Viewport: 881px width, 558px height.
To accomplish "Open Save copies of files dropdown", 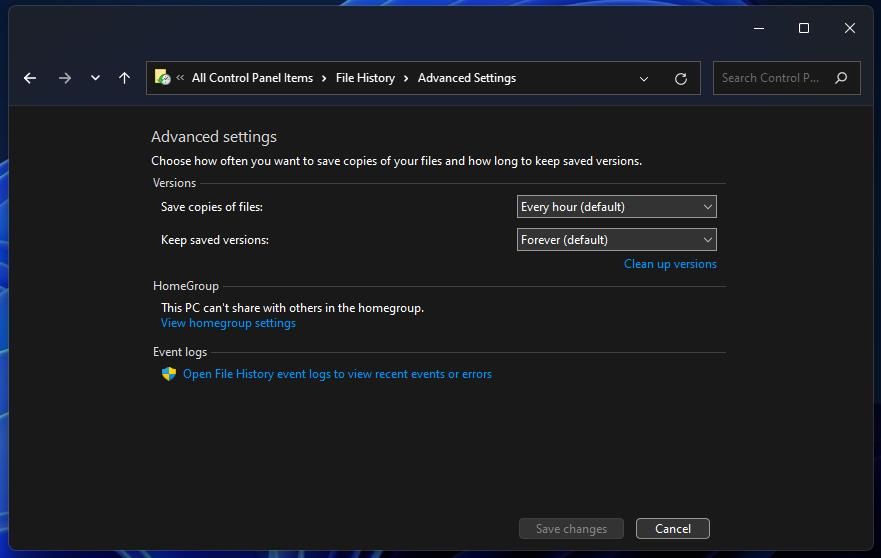I will (616, 207).
